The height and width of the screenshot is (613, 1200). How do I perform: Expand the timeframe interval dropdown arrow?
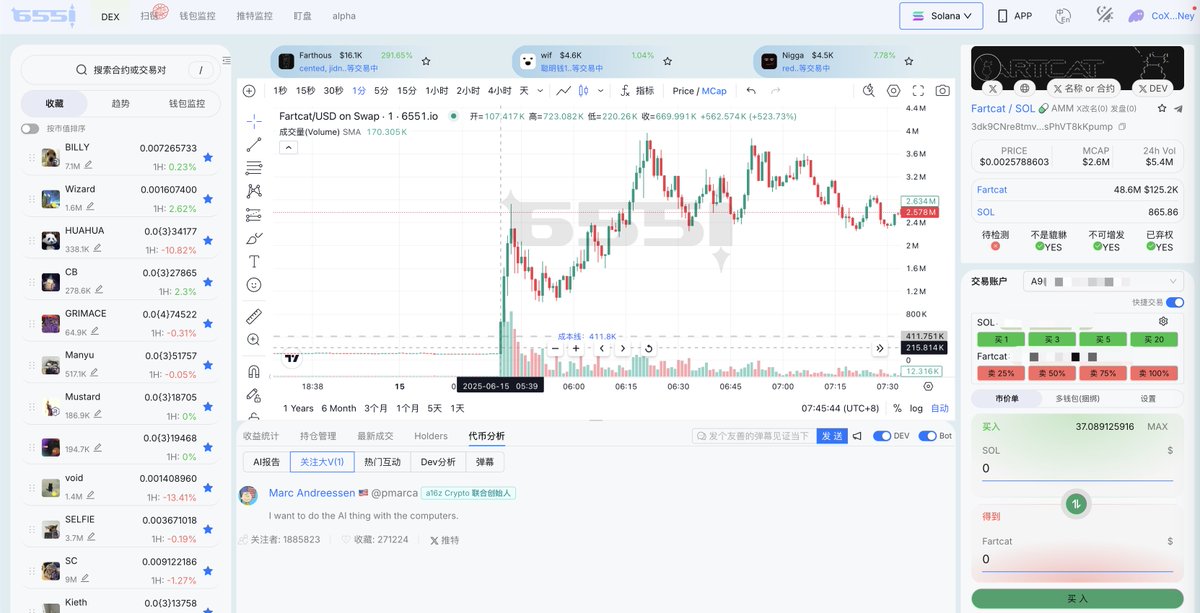click(539, 90)
